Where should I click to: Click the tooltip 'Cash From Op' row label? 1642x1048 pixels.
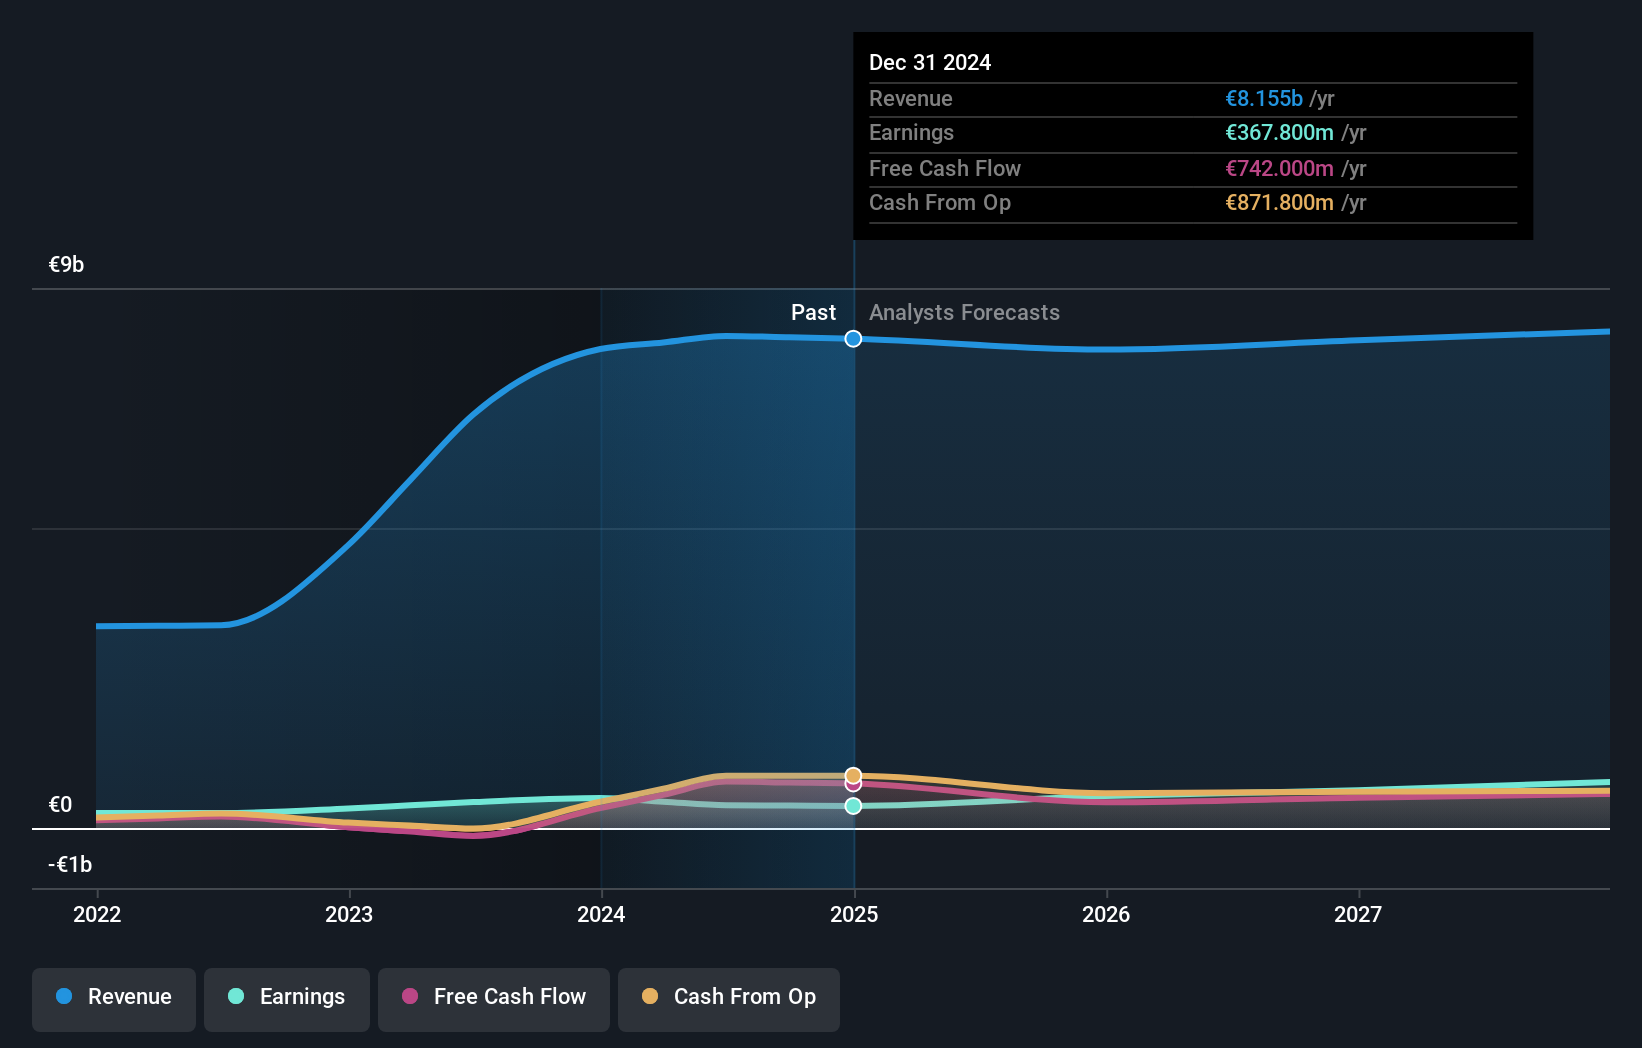pos(940,202)
